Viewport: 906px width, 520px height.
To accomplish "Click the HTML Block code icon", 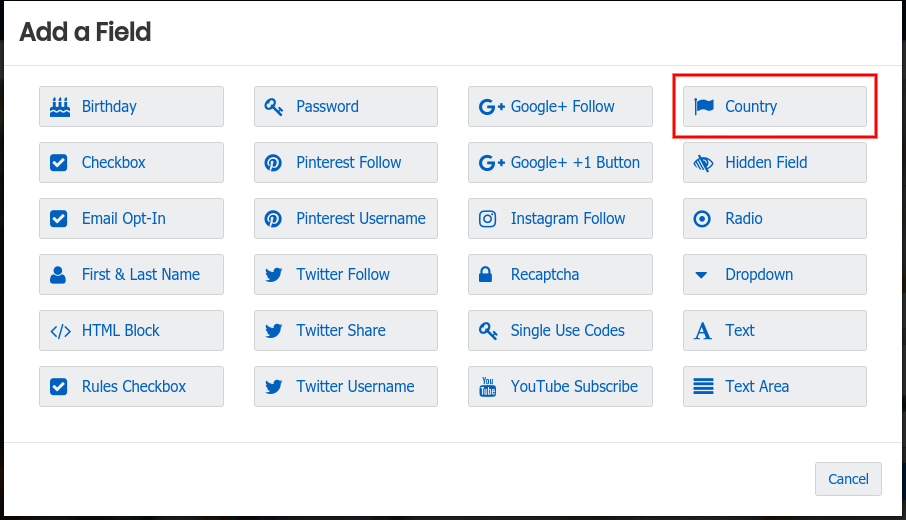I will point(59,330).
